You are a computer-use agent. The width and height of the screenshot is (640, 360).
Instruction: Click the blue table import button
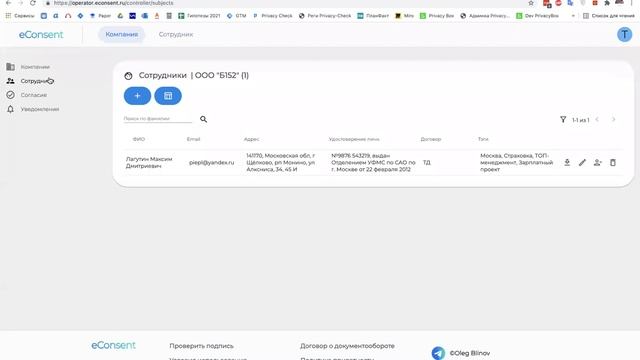168,96
